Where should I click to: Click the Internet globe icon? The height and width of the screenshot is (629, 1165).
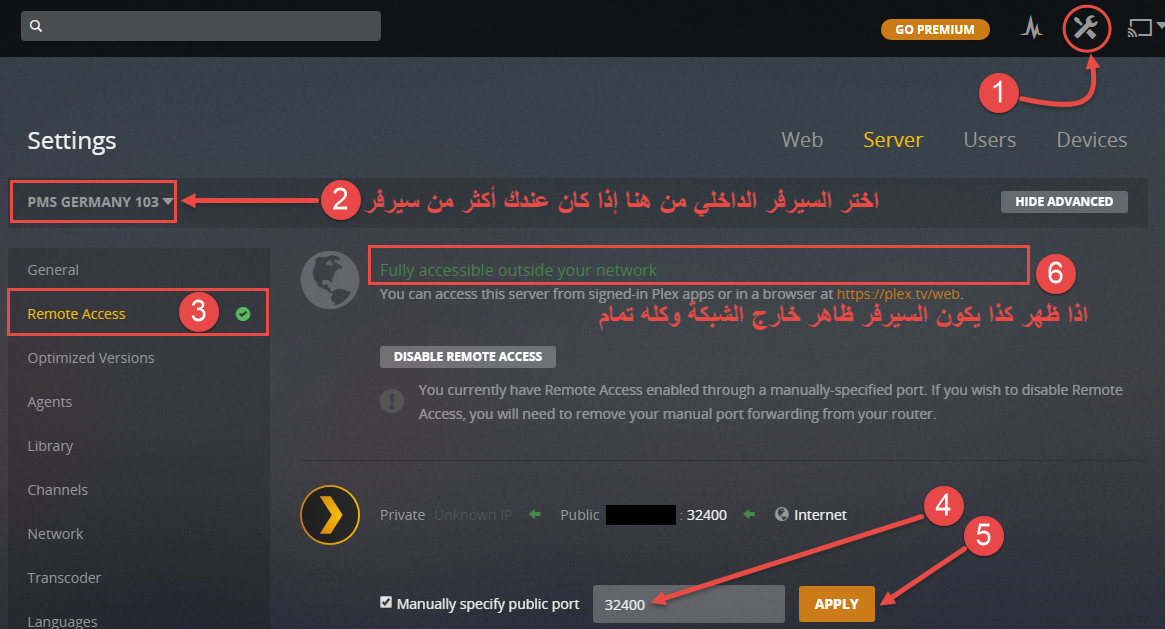(x=782, y=514)
